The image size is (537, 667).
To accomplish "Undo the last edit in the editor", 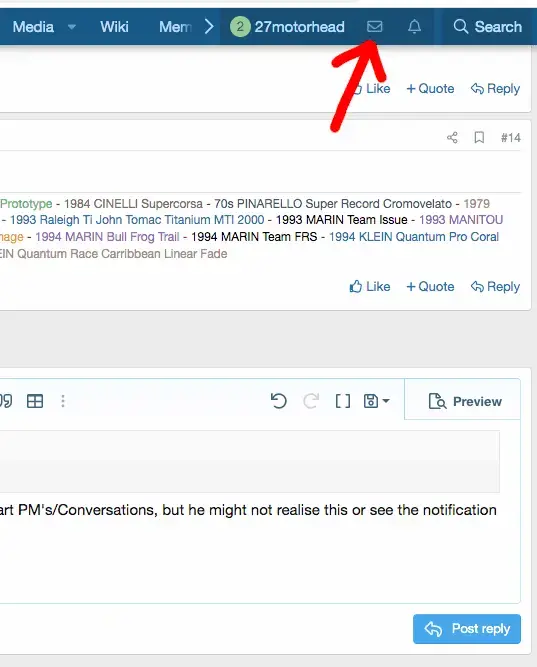I will tap(279, 401).
